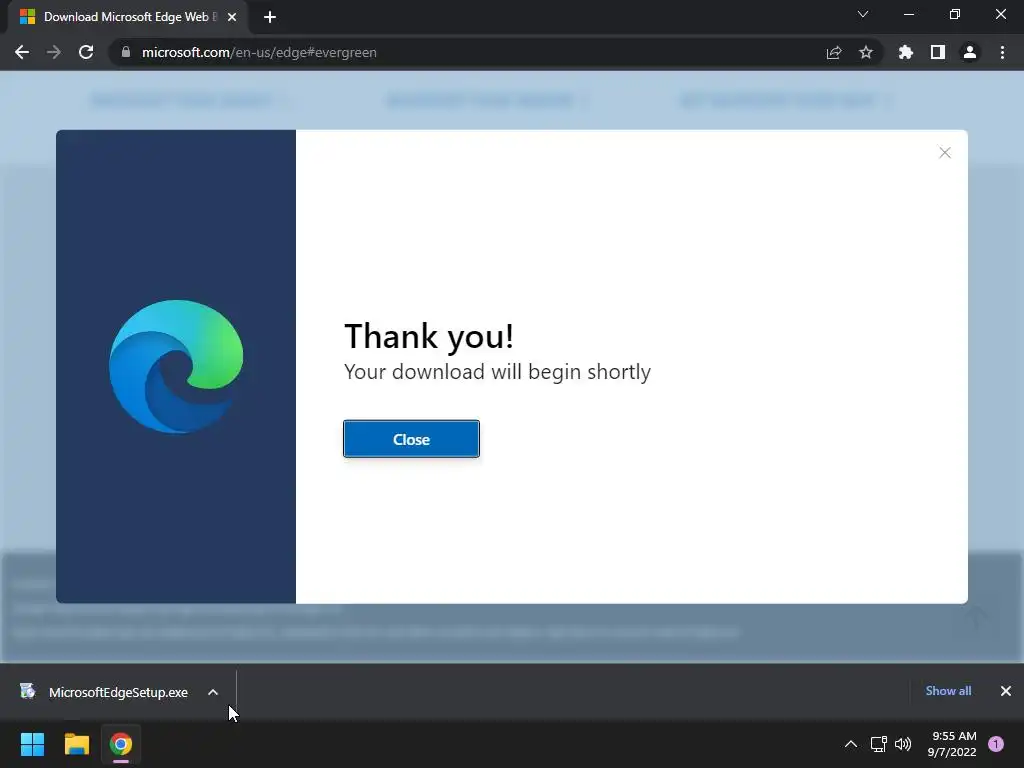This screenshot has height=768, width=1024.
Task: Open the Extensions puzzle icon
Action: (x=906, y=52)
